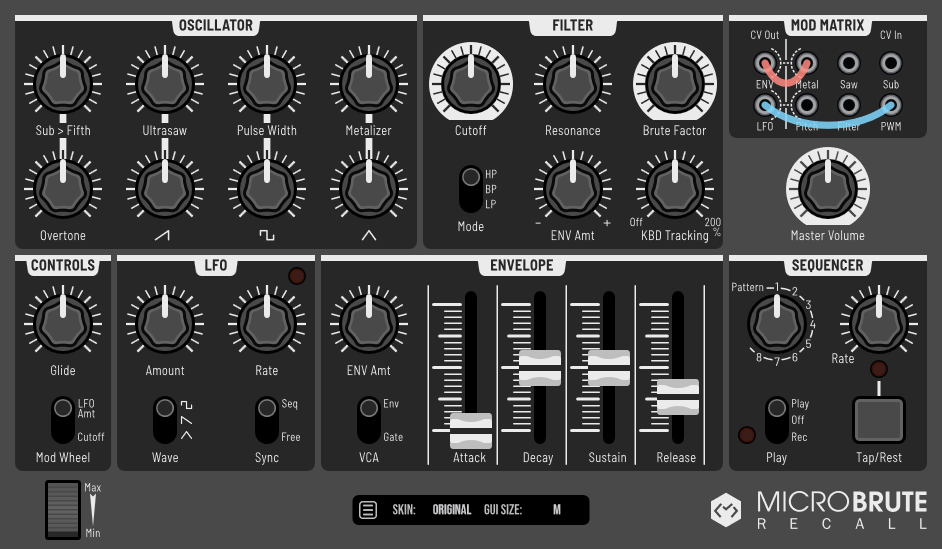
Task: Open the hamburger menu icon
Action: pyautogui.click(x=368, y=510)
